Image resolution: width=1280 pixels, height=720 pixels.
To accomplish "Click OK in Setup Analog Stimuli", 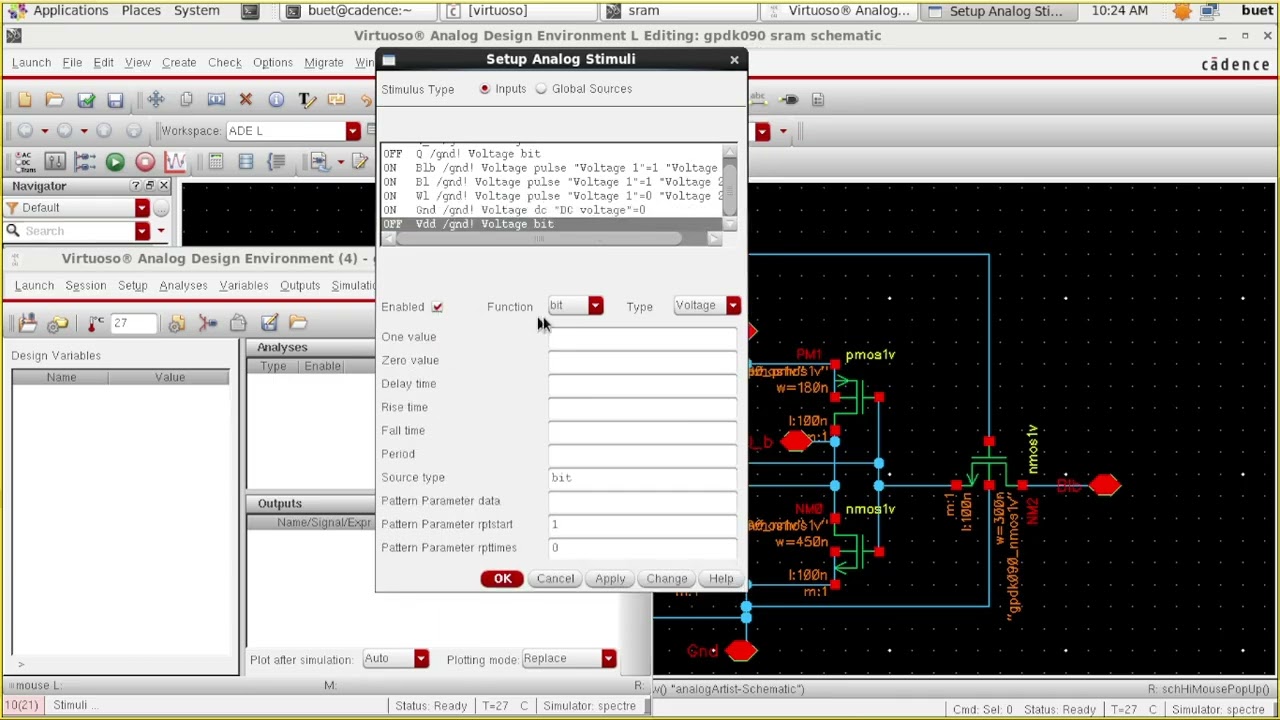I will pyautogui.click(x=502, y=579).
